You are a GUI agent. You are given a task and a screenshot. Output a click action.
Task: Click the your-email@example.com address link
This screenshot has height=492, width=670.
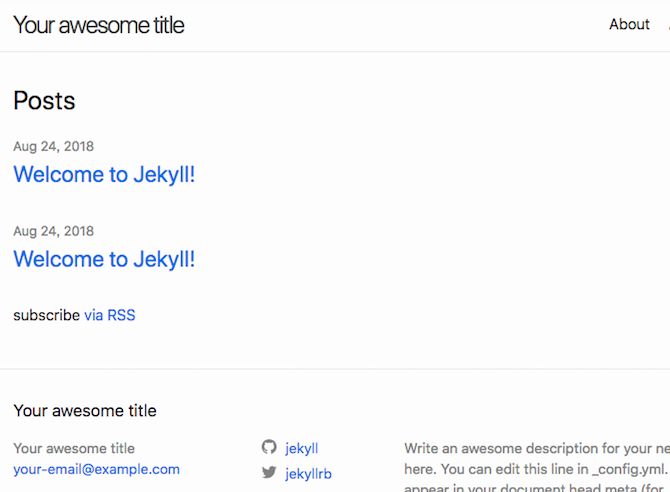click(97, 469)
